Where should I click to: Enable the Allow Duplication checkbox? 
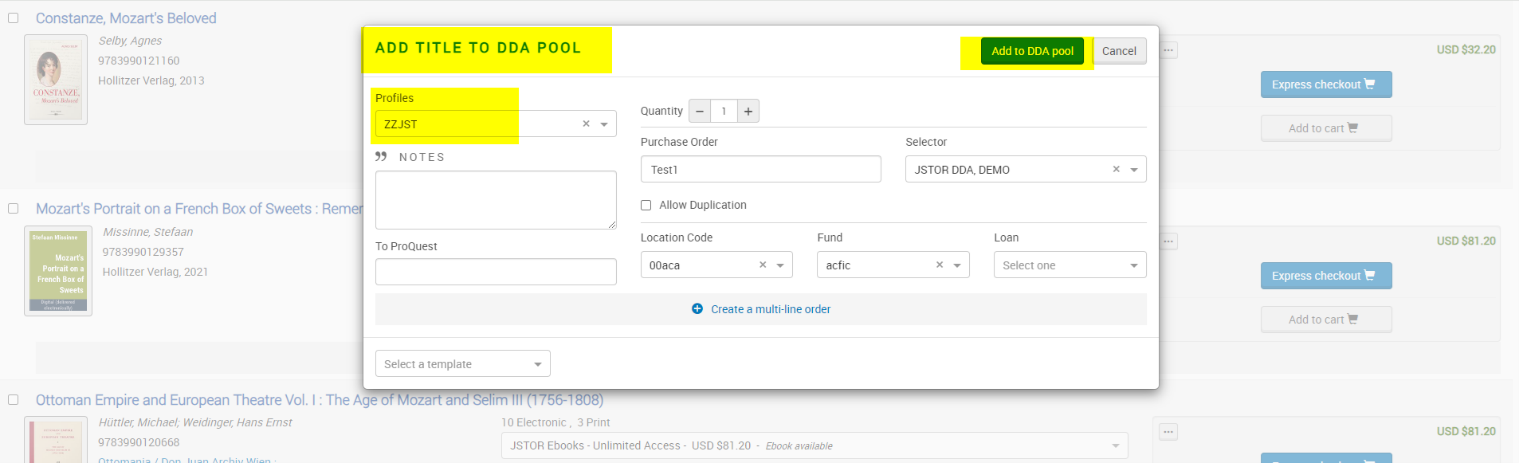click(x=646, y=205)
